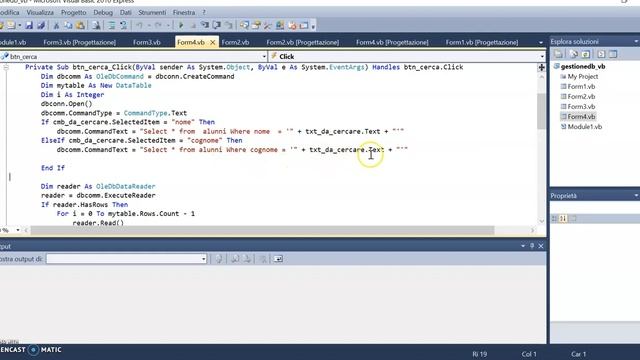Screen dimensions: 640x360
Task: Open the Visualizza menu
Action: (40, 13)
